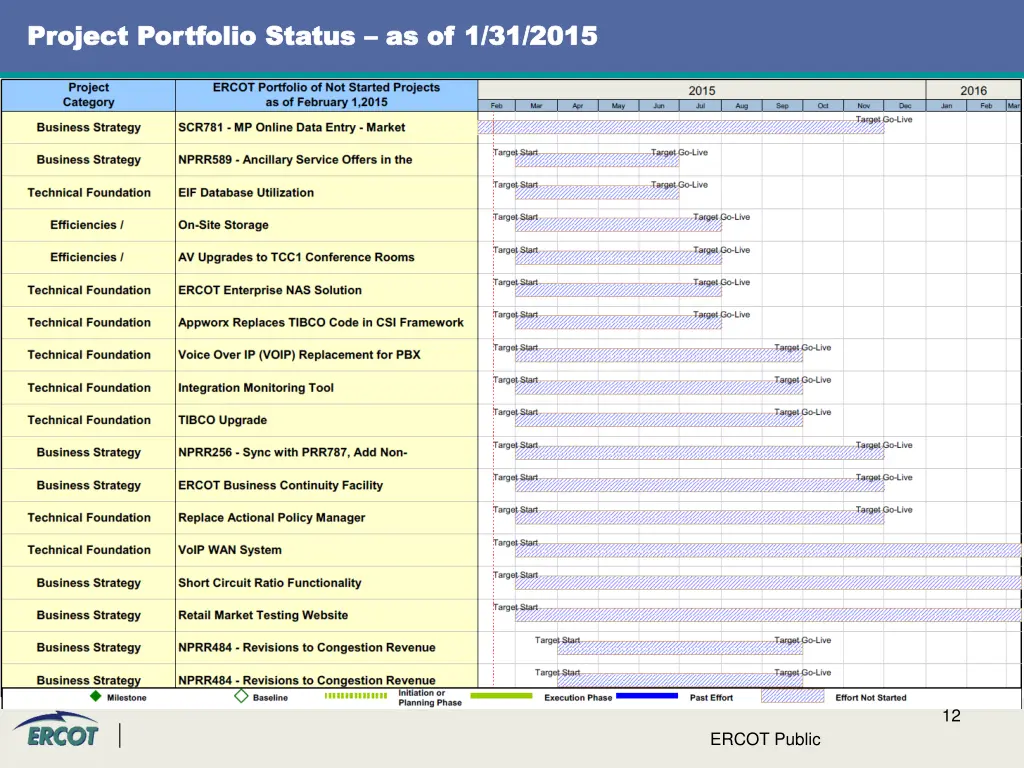The image size is (1024, 768).
Task: Click the Oct month header
Action: (823, 105)
